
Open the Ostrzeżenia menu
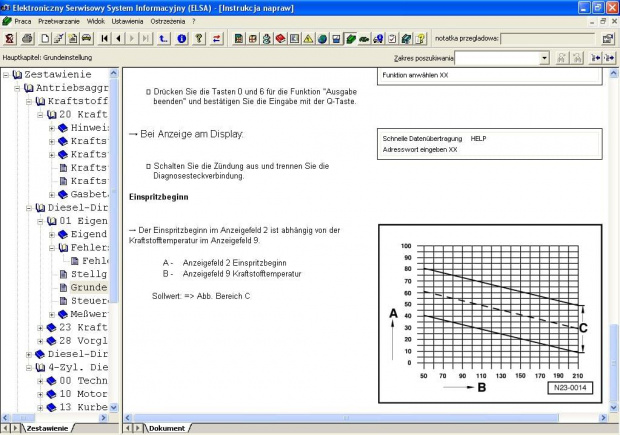[x=168, y=21]
